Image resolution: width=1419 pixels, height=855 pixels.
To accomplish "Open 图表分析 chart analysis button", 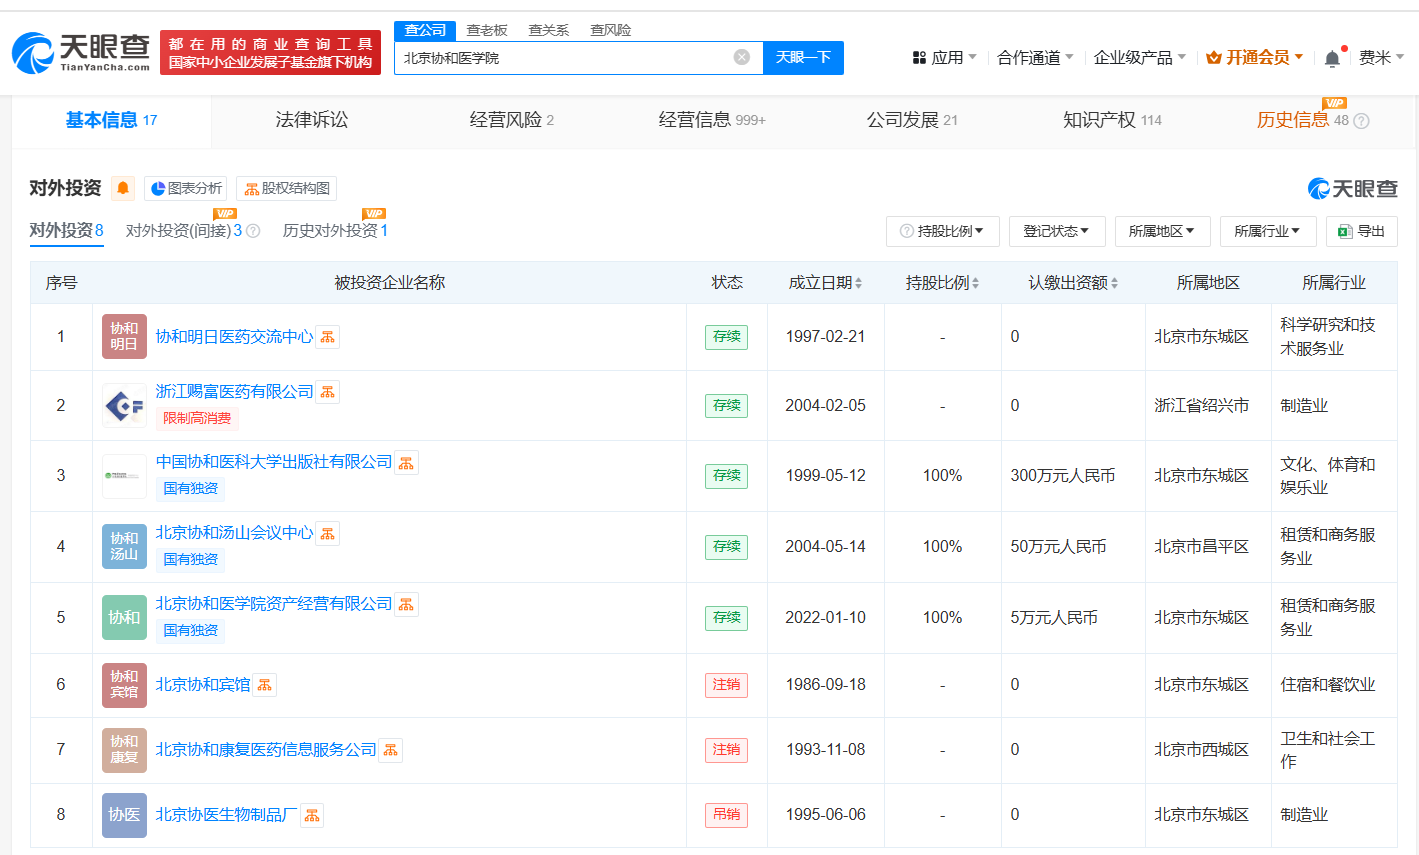I will pos(186,188).
